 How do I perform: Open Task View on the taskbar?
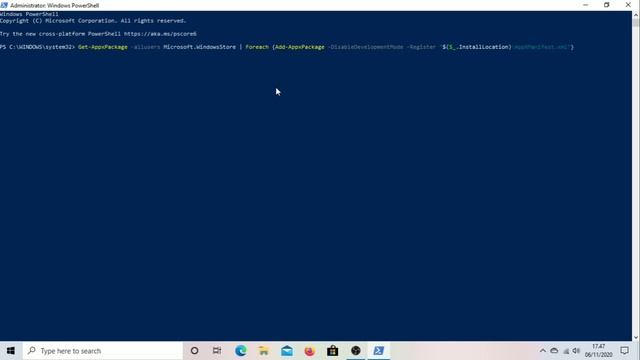click(x=217, y=351)
